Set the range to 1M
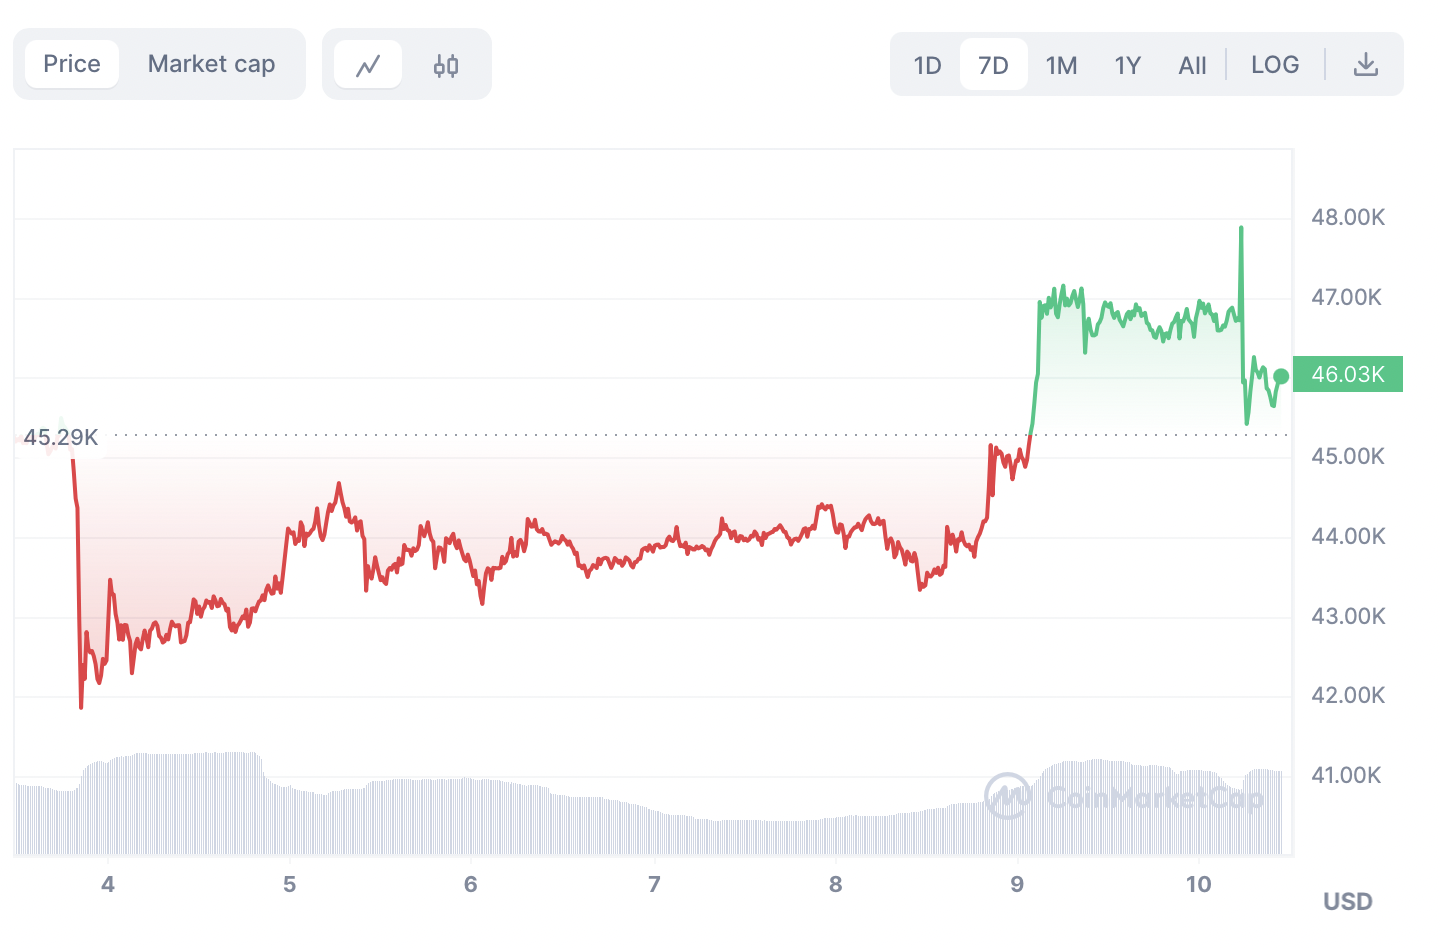 pos(1061,66)
